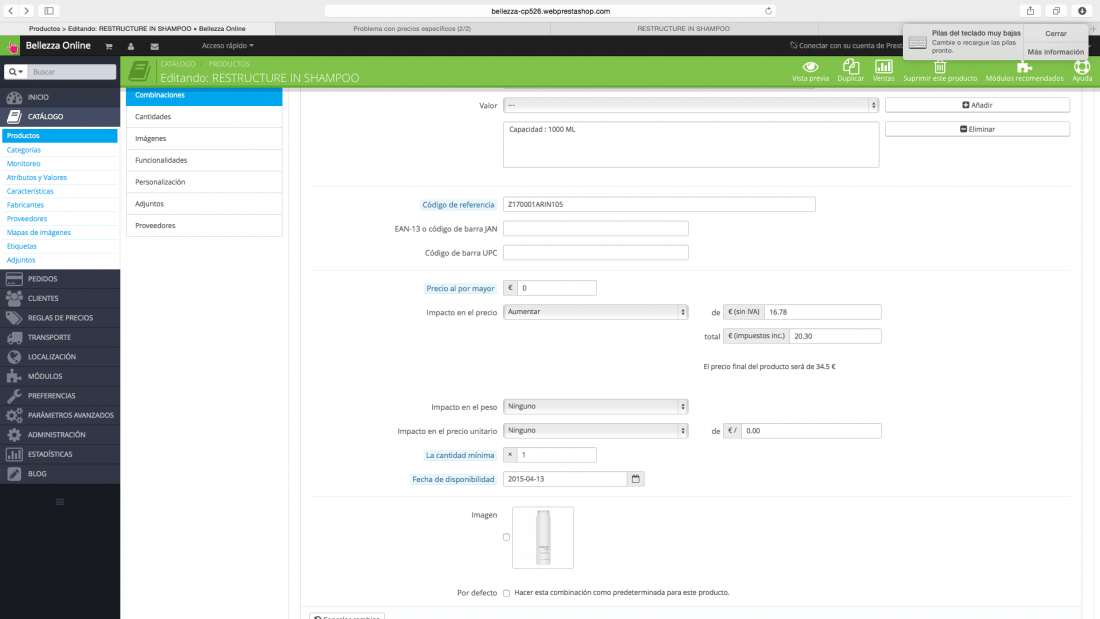The image size is (1100, 619).
Task: Open the calendar picker for availability date
Action: coord(636,479)
